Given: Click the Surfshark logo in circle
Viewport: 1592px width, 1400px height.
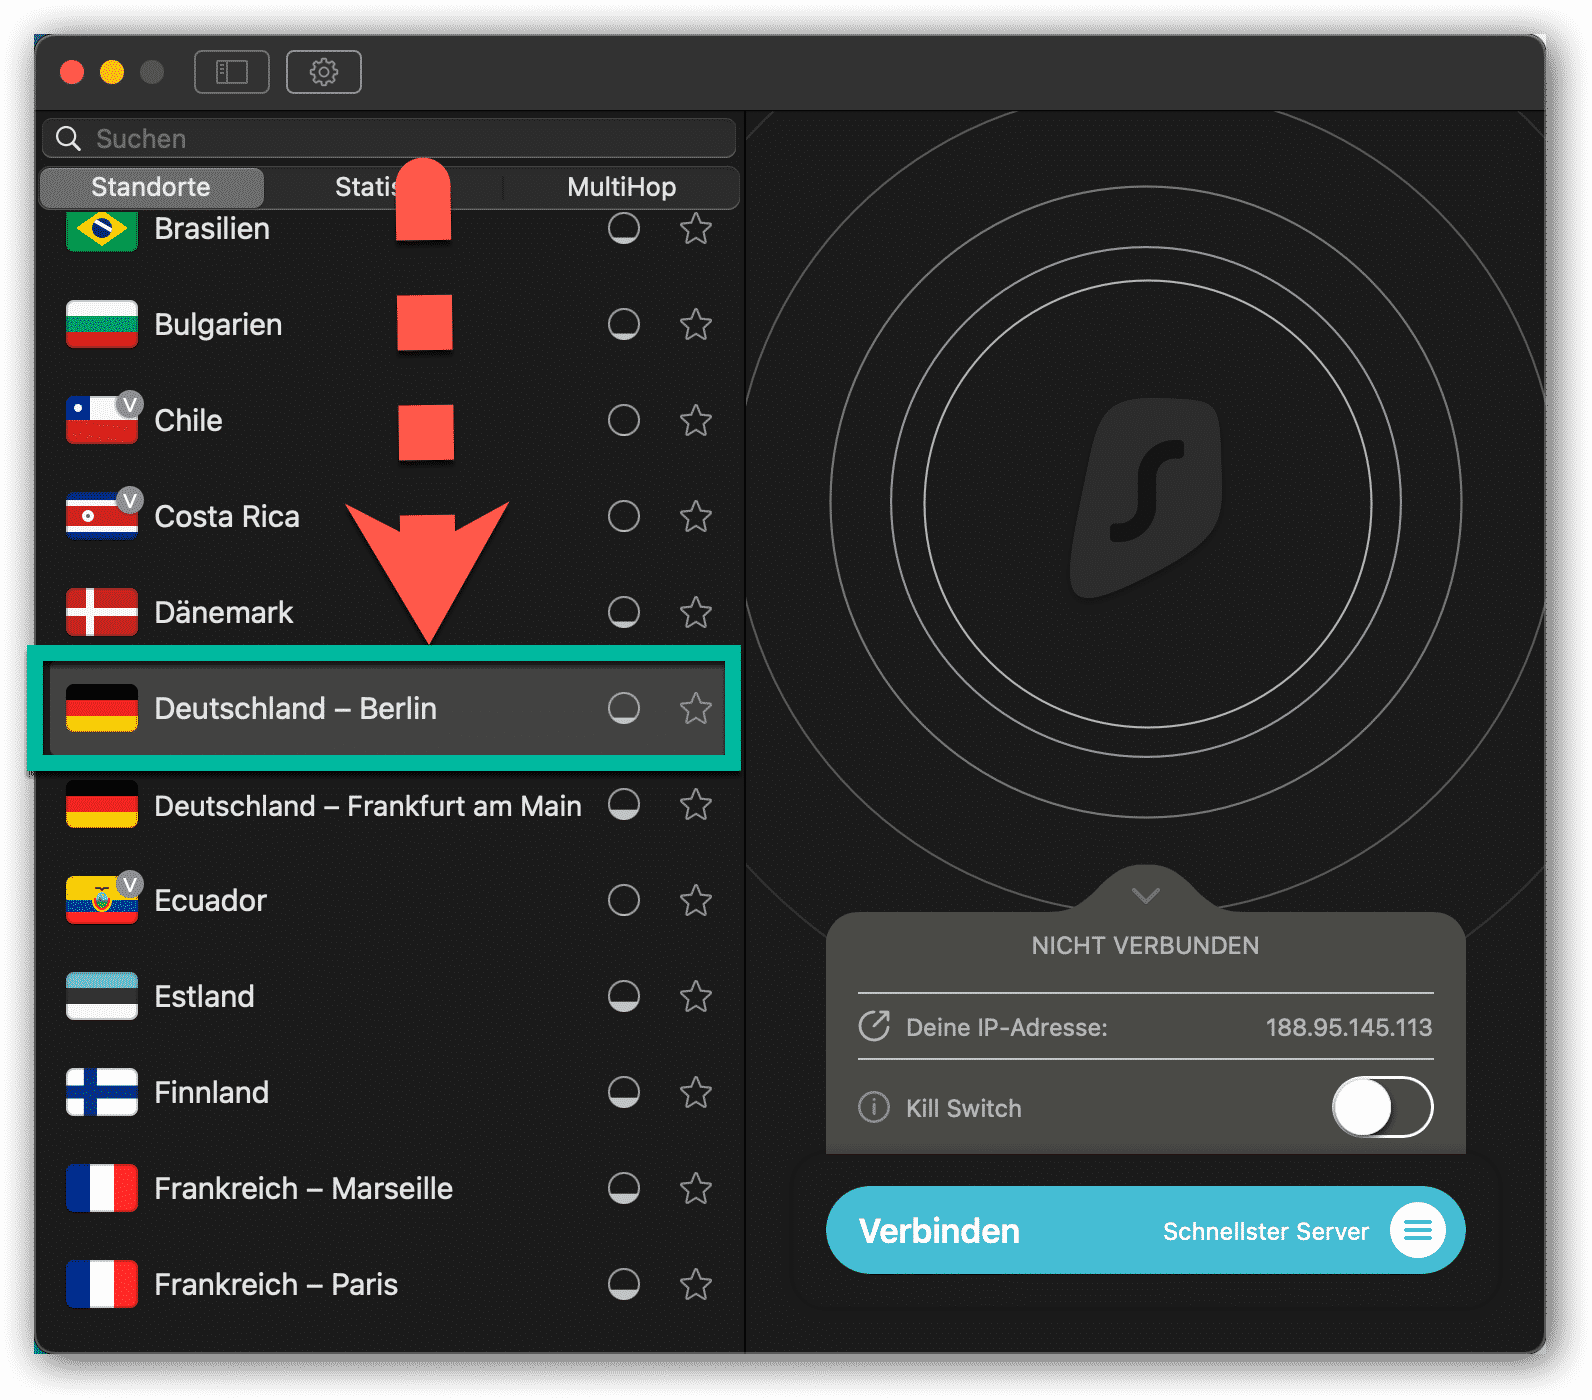Looking at the screenshot, I should 1146,500.
